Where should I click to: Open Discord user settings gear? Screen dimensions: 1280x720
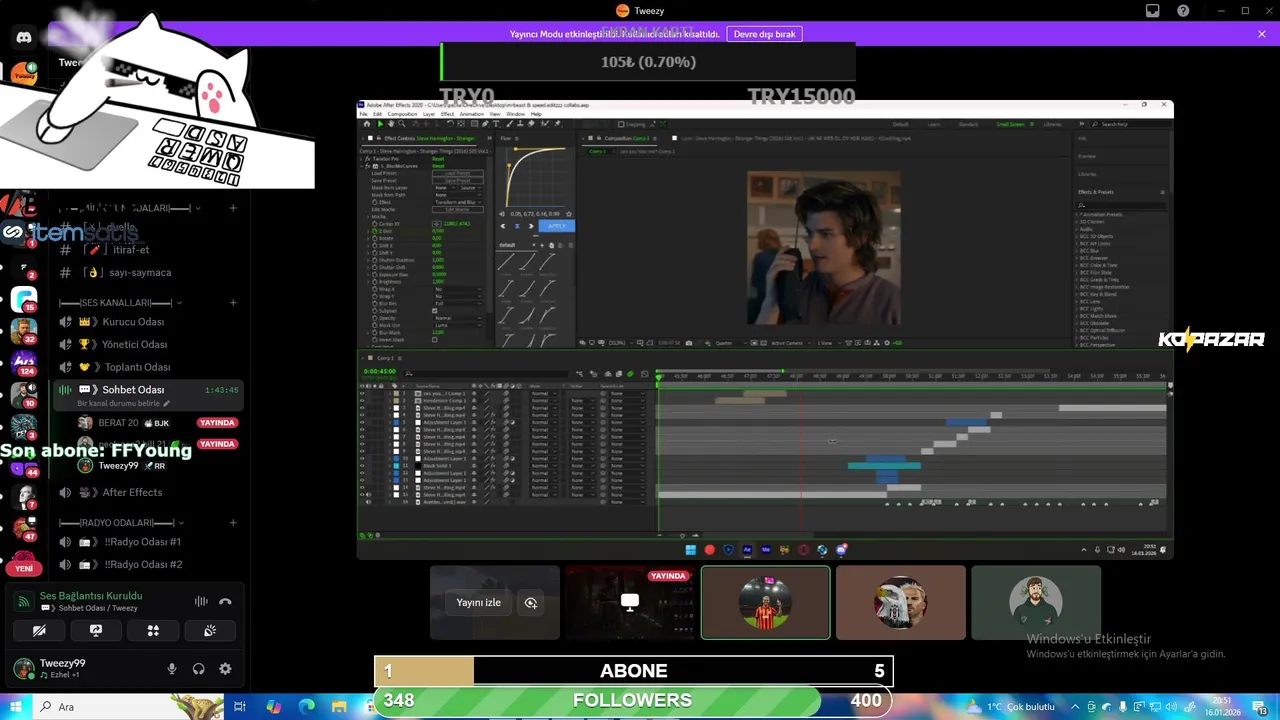(x=225, y=669)
